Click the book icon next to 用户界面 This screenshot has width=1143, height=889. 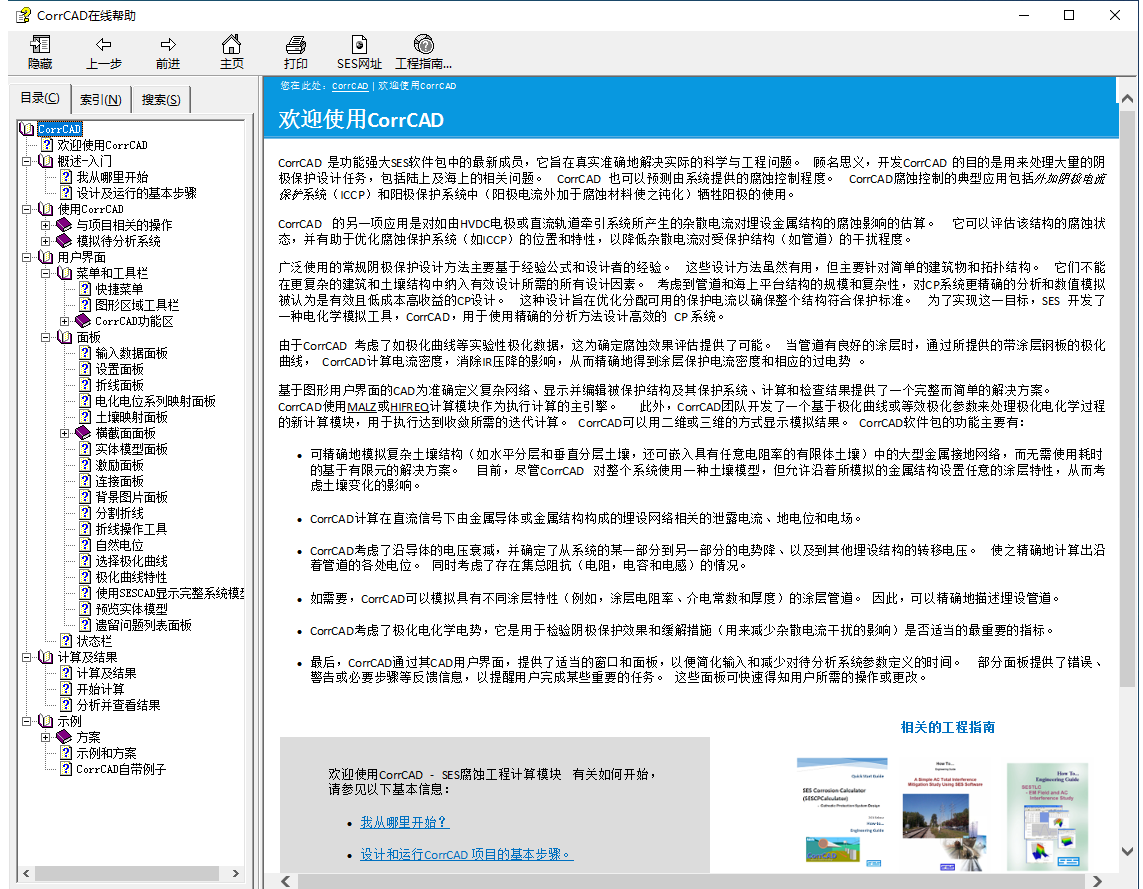[x=46, y=257]
